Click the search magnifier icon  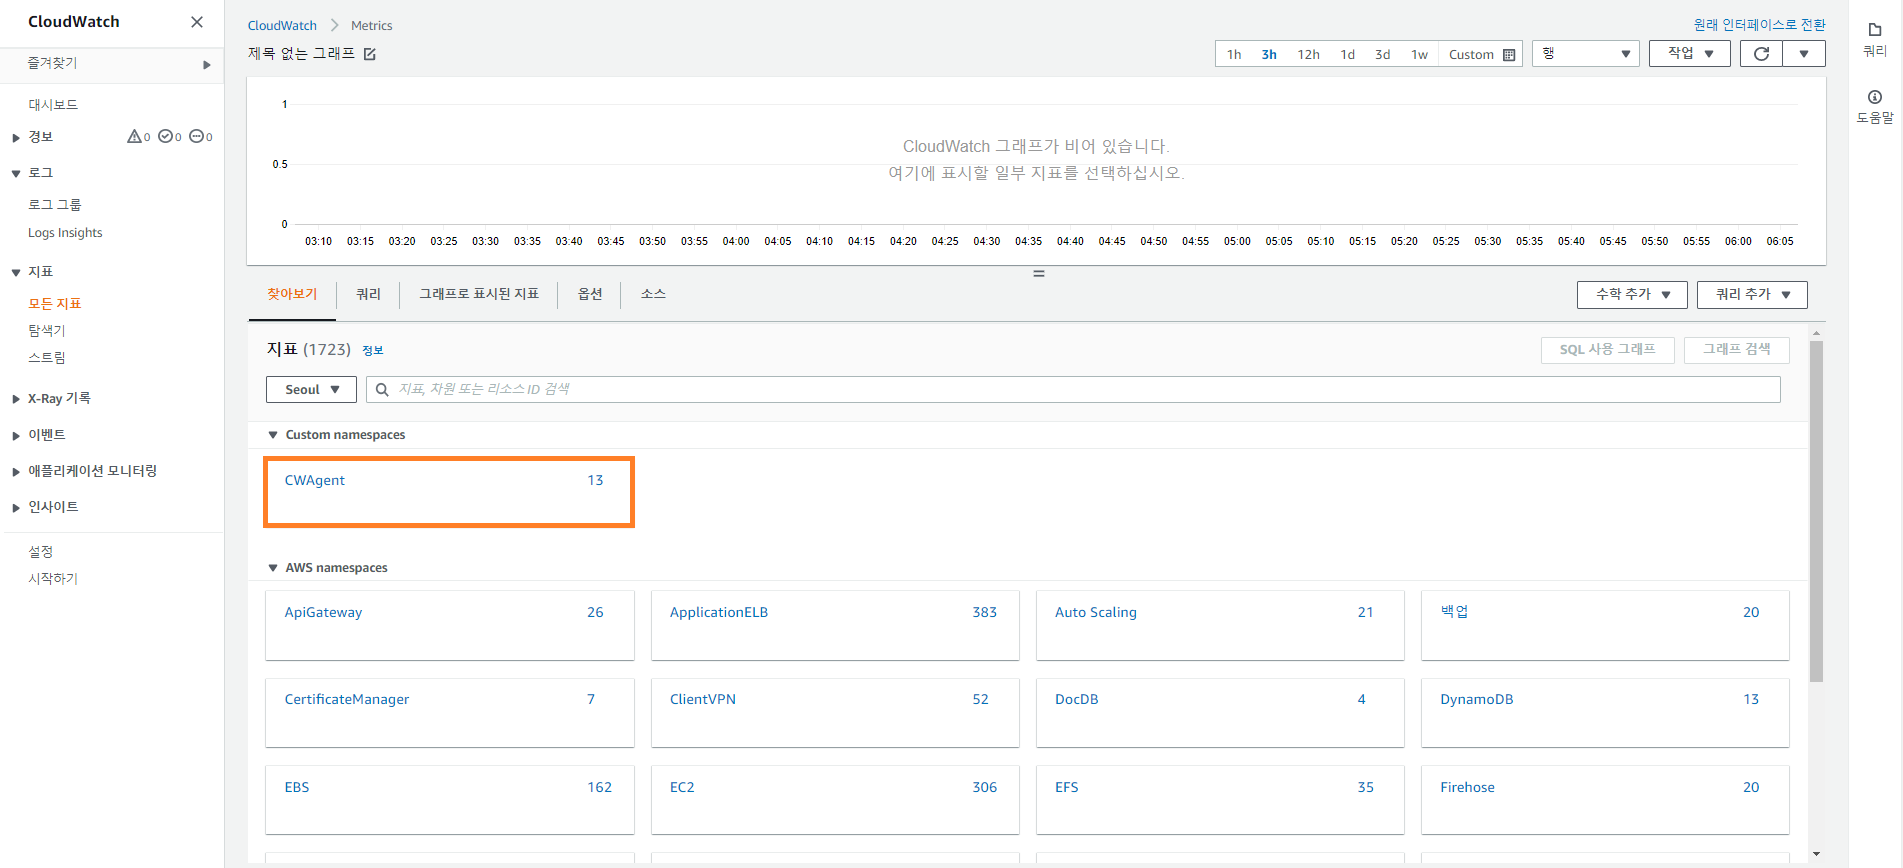click(x=382, y=390)
